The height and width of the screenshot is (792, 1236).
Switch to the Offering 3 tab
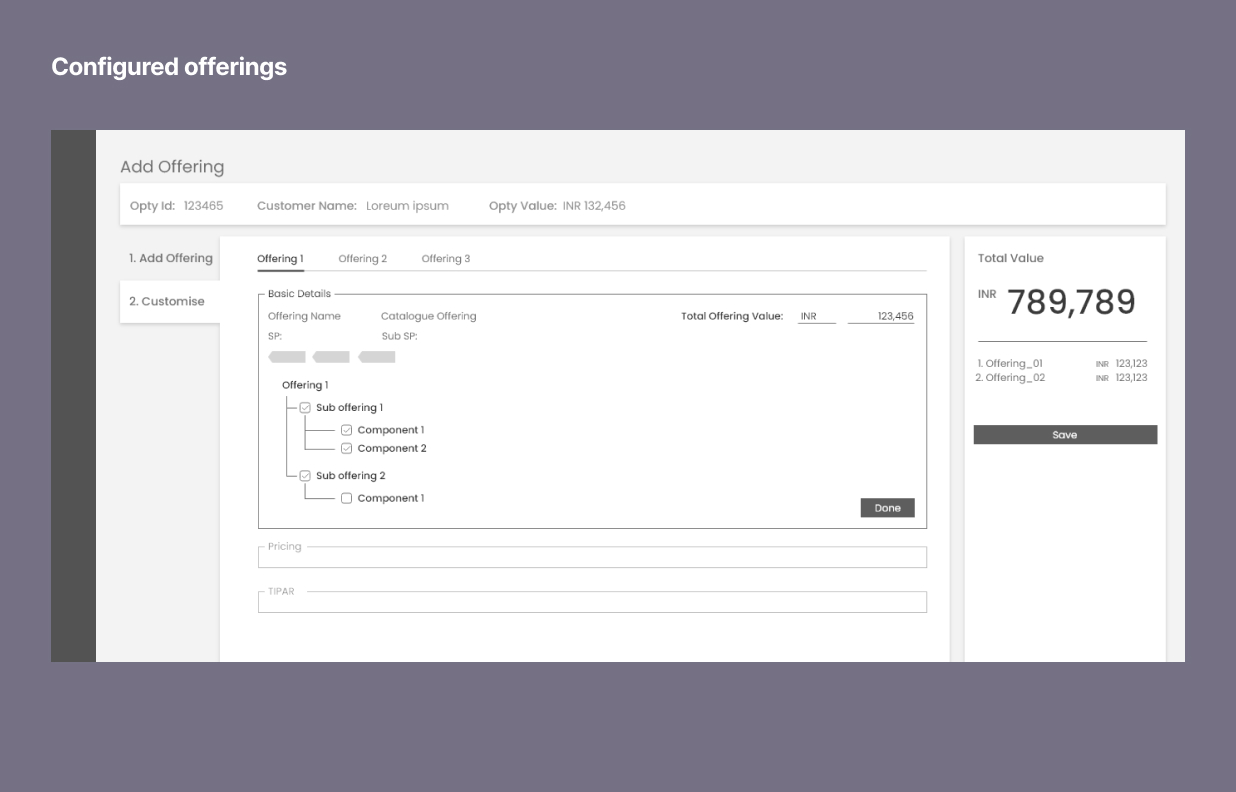pyautogui.click(x=445, y=259)
